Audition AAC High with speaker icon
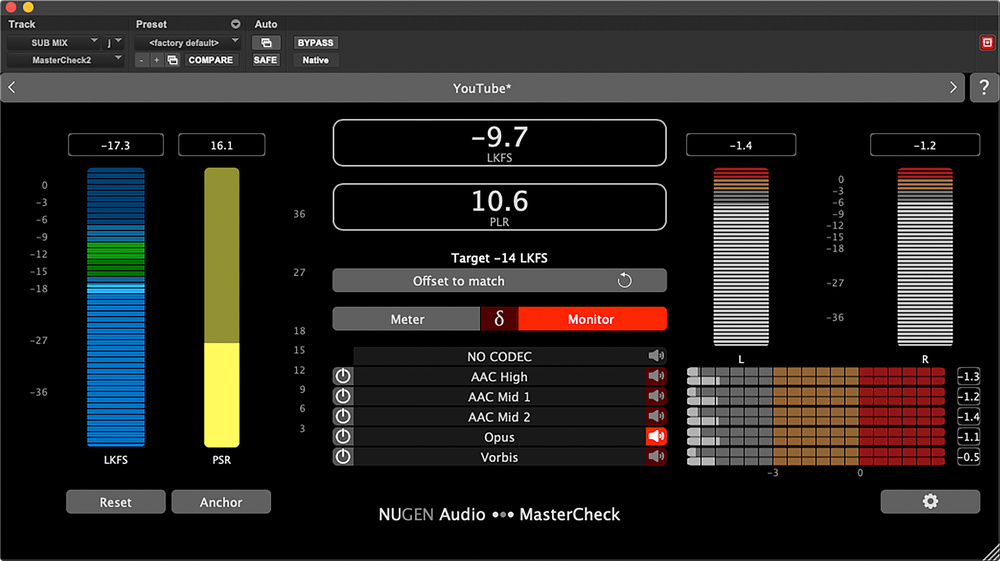This screenshot has width=1000, height=561. [656, 376]
